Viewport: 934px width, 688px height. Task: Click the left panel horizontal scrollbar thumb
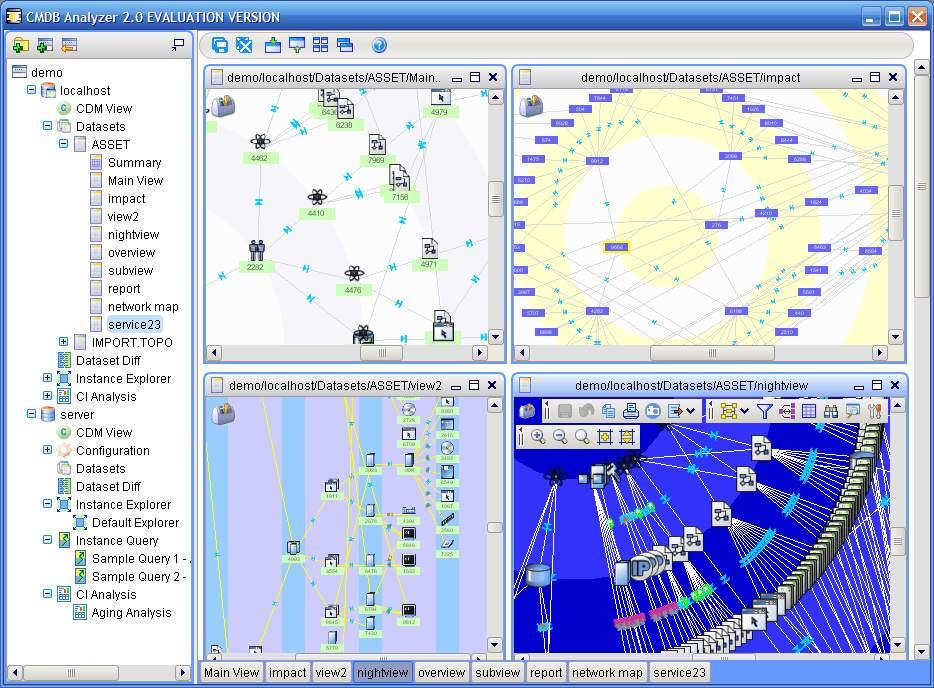pos(71,673)
